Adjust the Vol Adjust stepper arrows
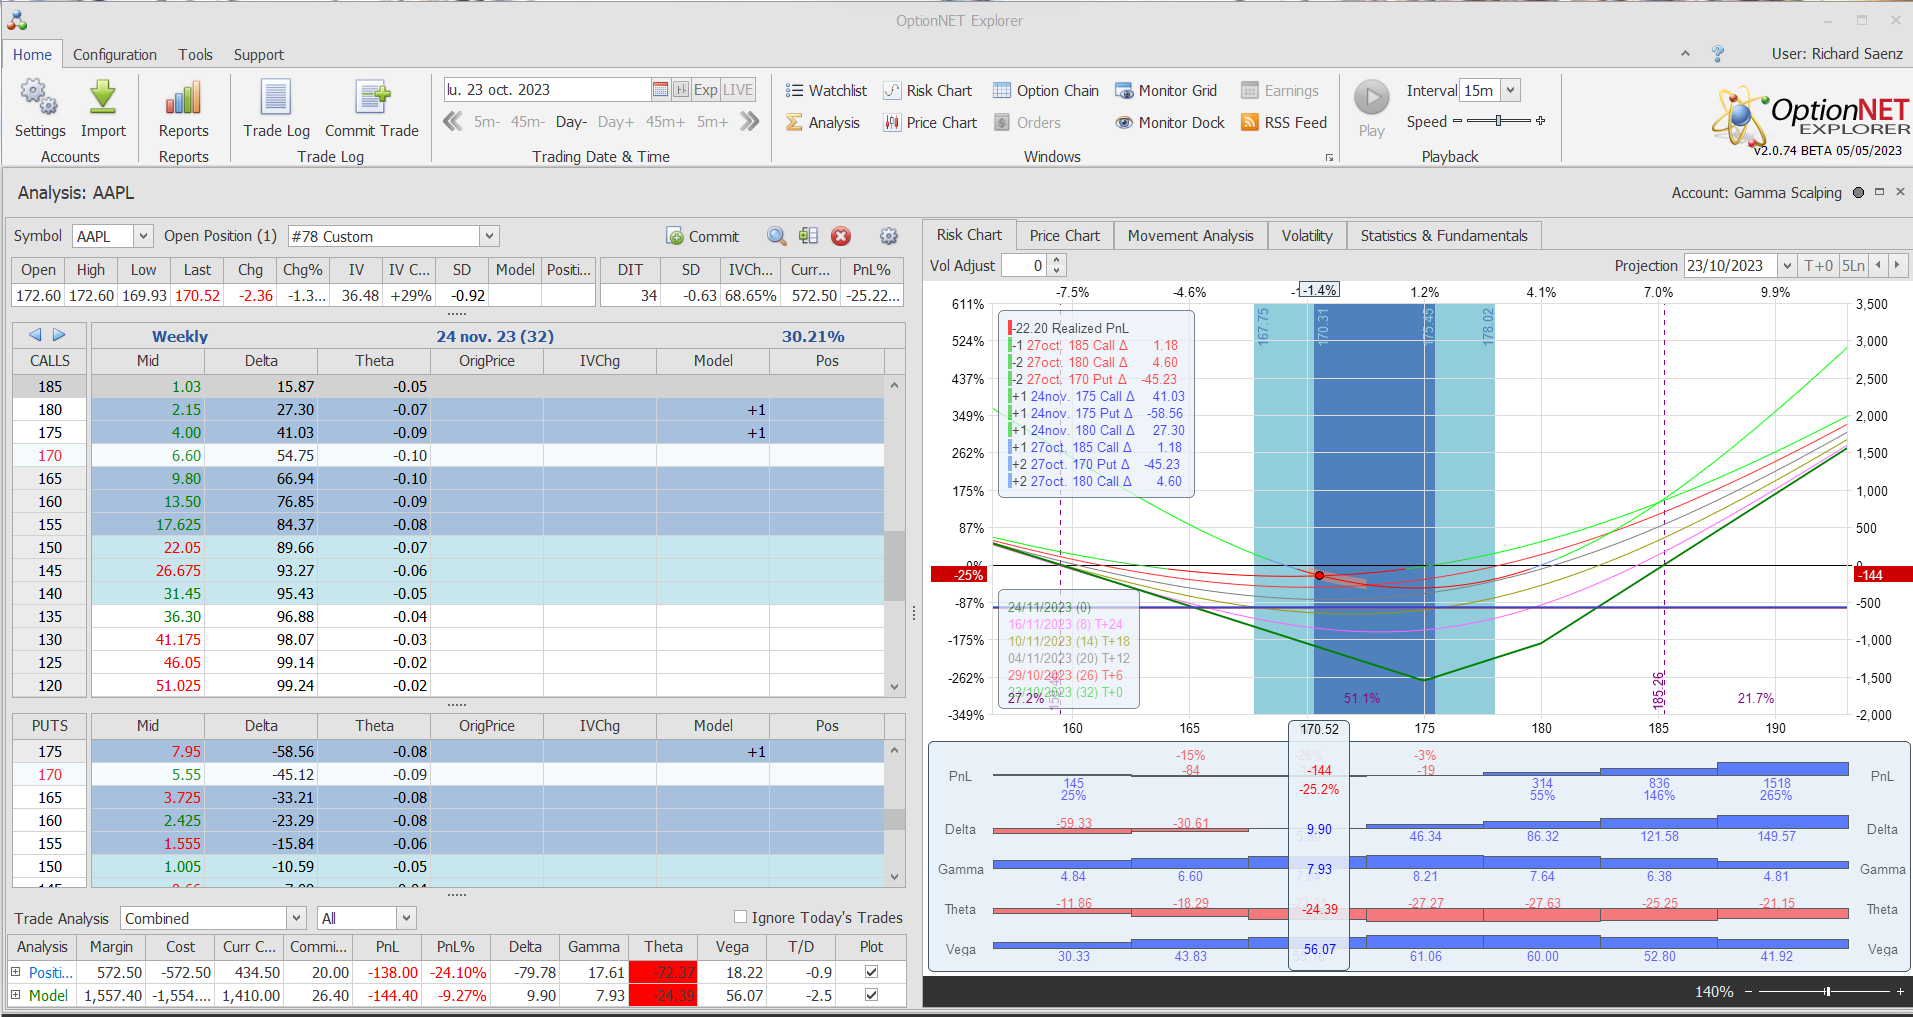Viewport: 1913px width, 1017px height. tap(1058, 265)
